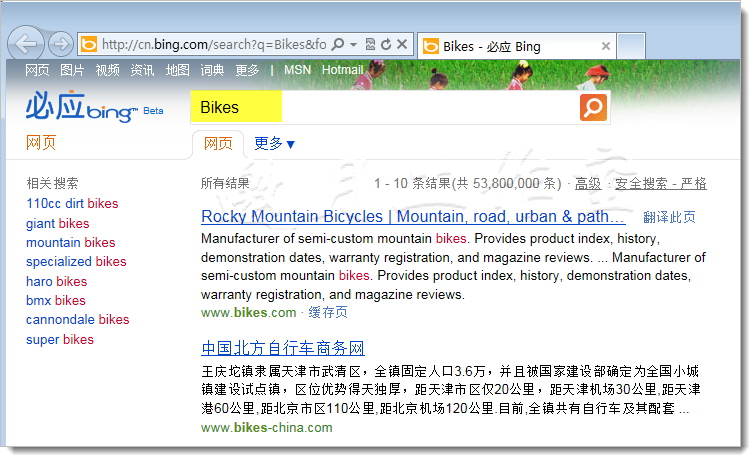Open the MSN link in the top bar
Viewport: 756px width, 462px height.
(297, 70)
